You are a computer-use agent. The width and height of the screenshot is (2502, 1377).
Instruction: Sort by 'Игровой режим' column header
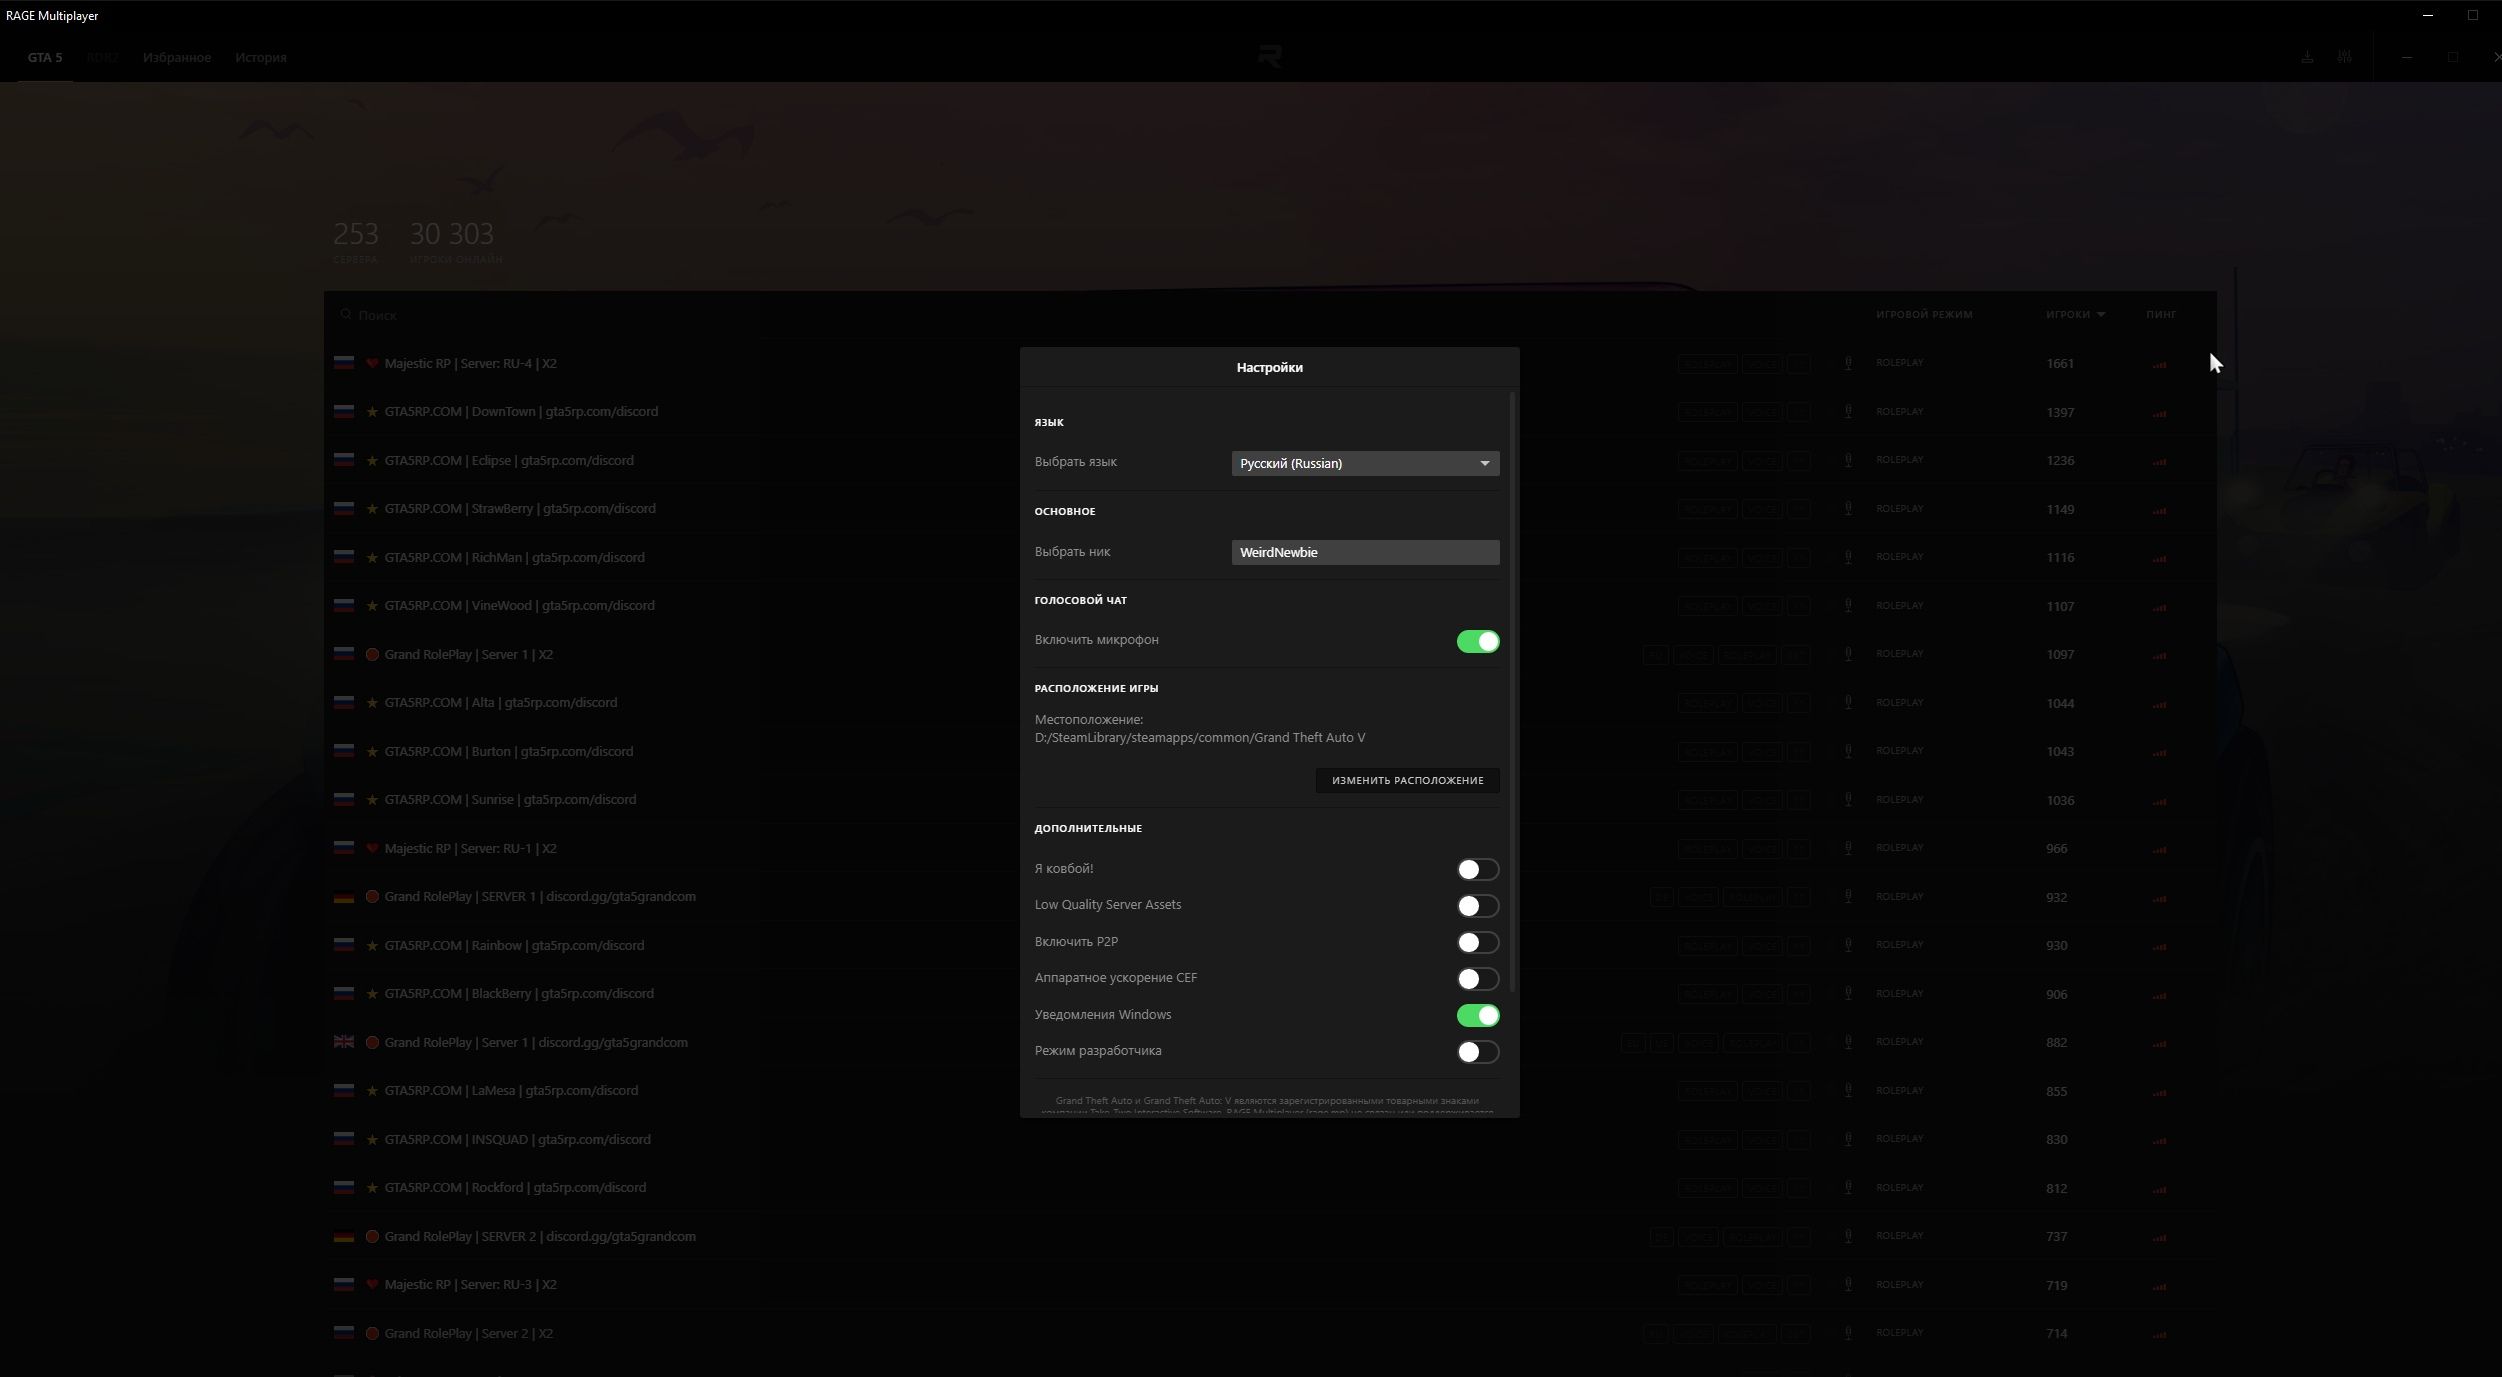(1924, 314)
